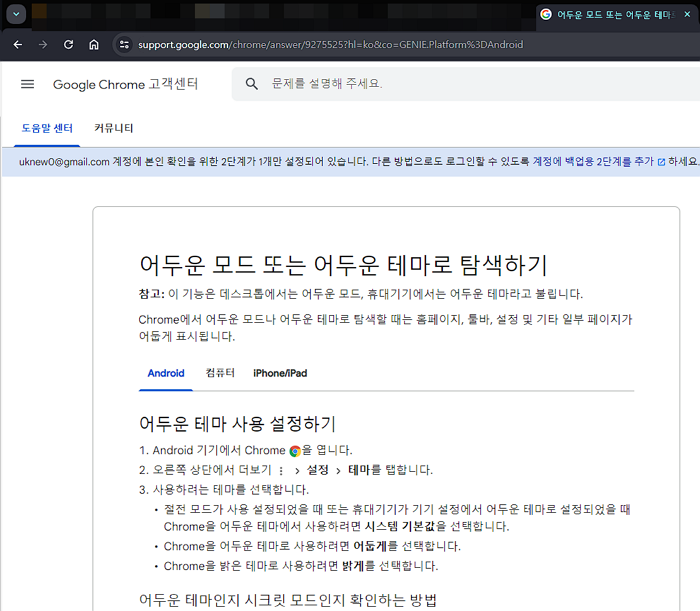Click the search magnifier icon
The width and height of the screenshot is (700, 611).
pos(252,83)
